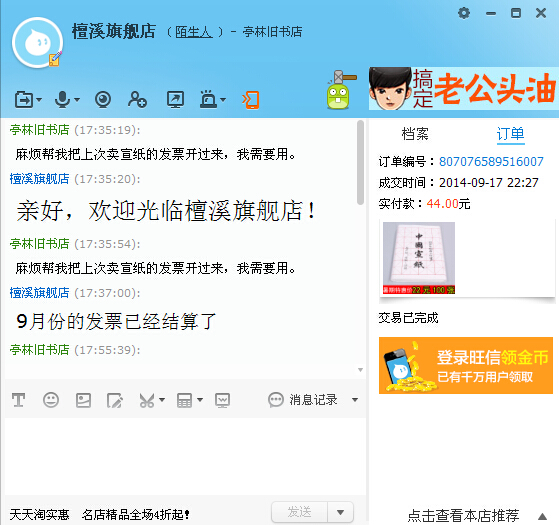This screenshot has width=559, height=525.
Task: Open remote screen share icon
Action: (175, 99)
